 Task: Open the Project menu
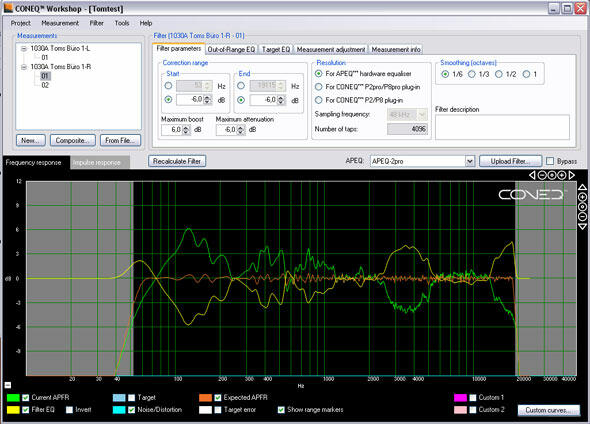(x=20, y=23)
